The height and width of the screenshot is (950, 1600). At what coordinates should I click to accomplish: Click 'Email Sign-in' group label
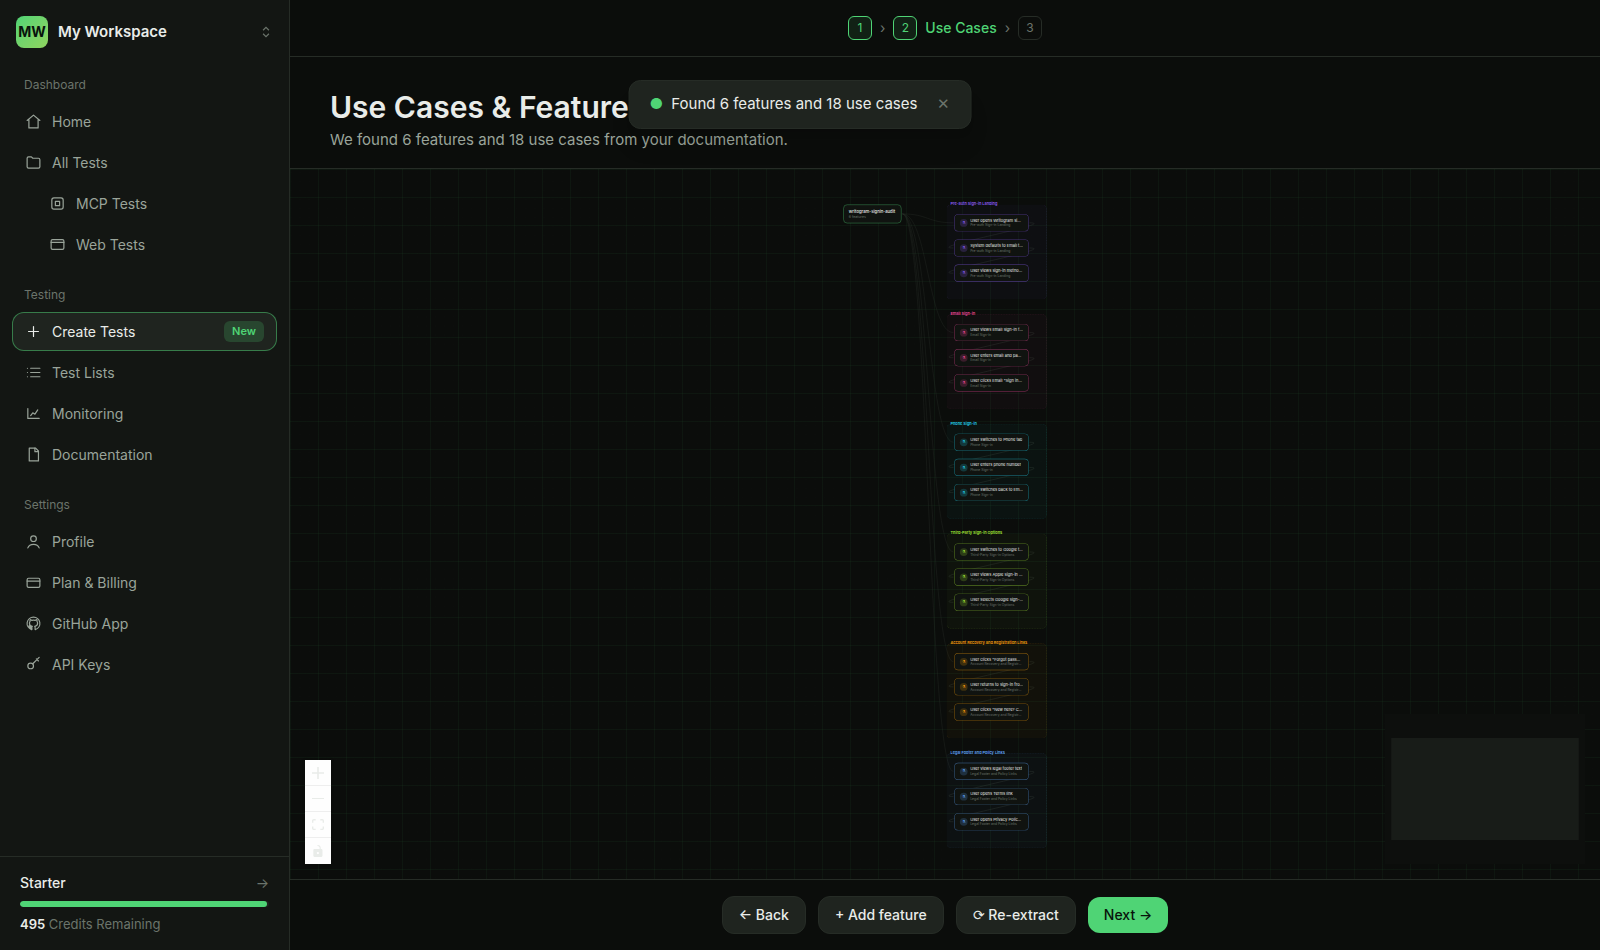click(x=963, y=314)
